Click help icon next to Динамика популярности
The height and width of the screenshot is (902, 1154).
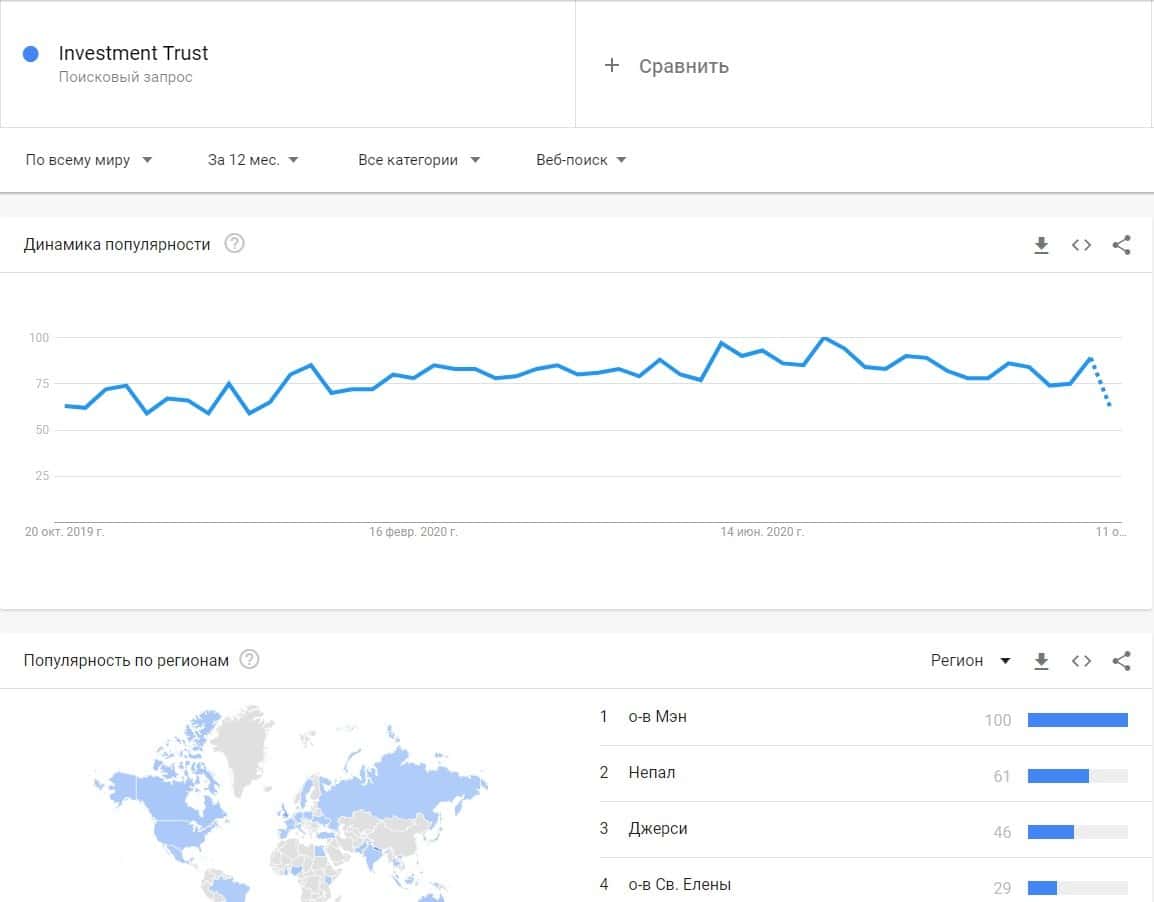point(234,244)
